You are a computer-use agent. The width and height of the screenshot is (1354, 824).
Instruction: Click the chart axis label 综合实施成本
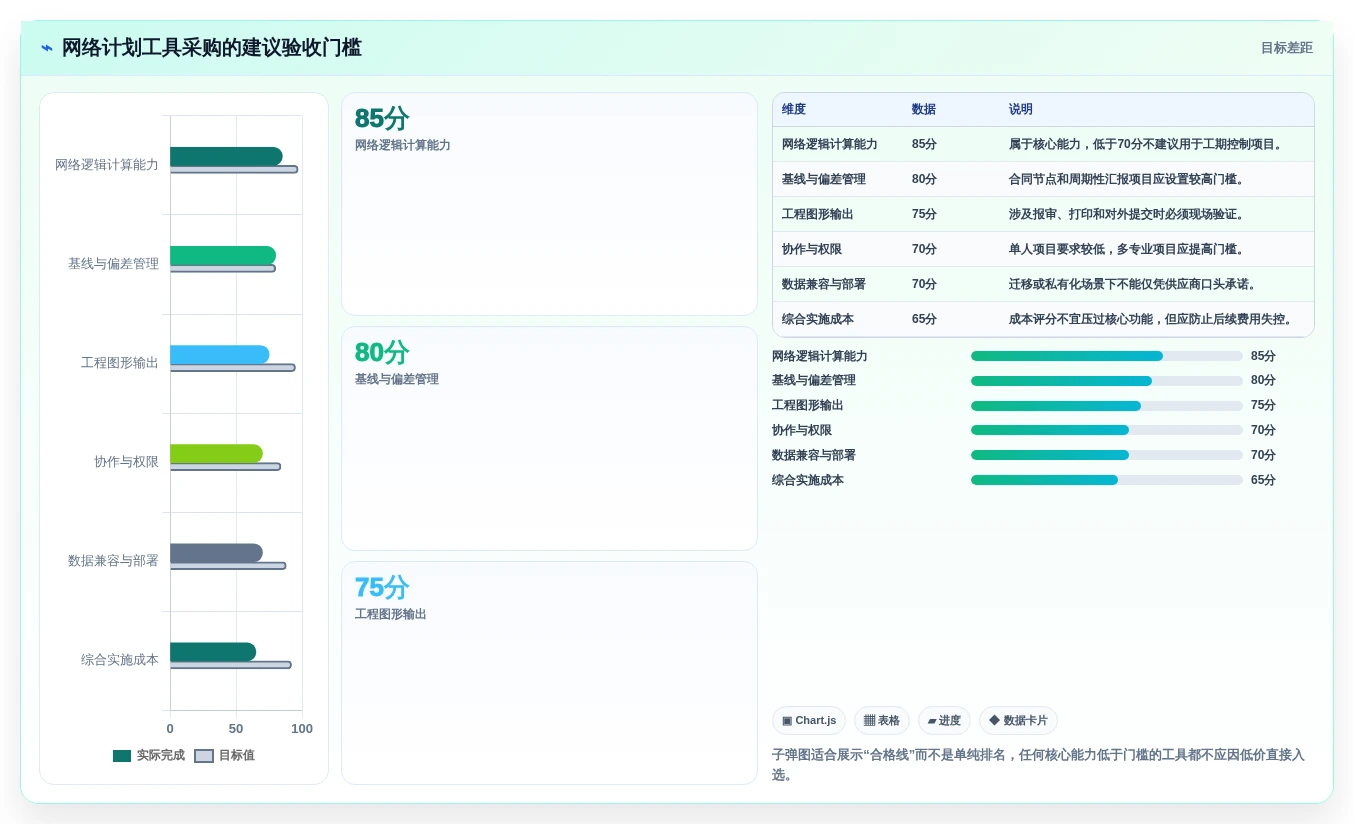coord(120,660)
